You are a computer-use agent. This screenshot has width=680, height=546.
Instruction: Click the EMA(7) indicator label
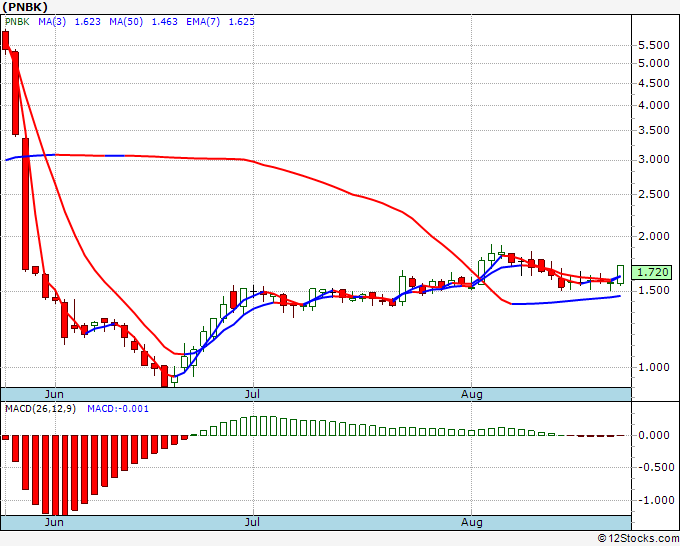(x=203, y=22)
